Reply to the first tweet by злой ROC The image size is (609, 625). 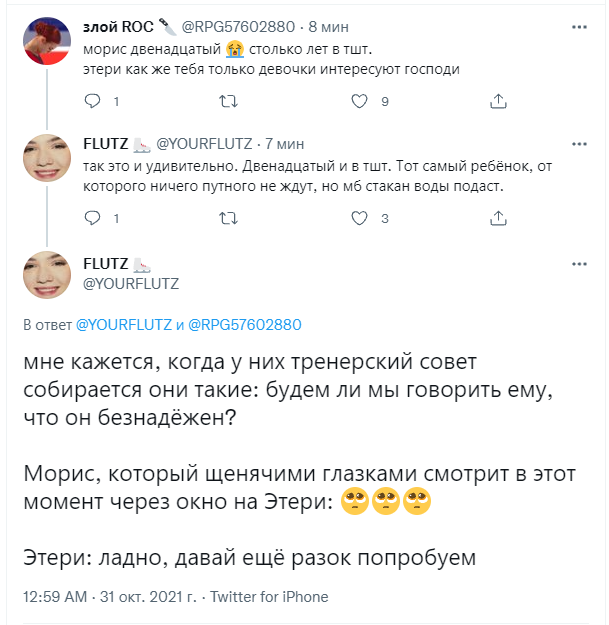coord(92,101)
